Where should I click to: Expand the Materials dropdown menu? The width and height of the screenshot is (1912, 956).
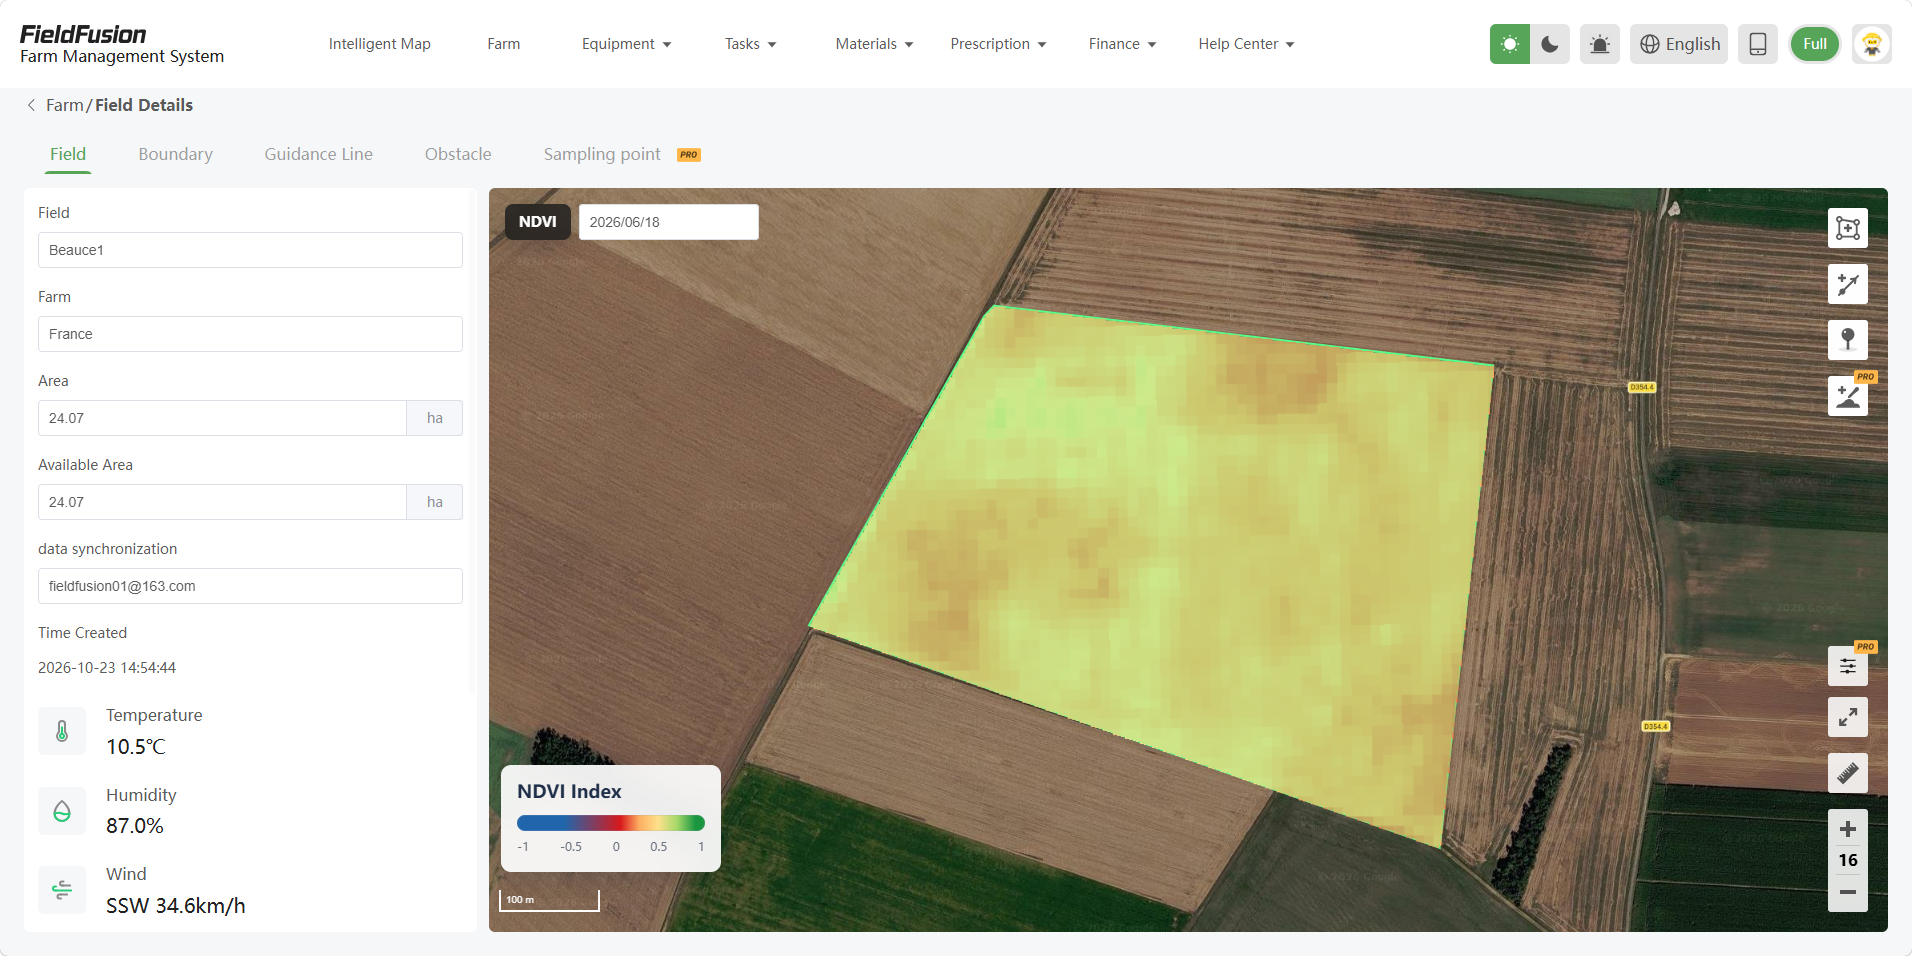(875, 44)
